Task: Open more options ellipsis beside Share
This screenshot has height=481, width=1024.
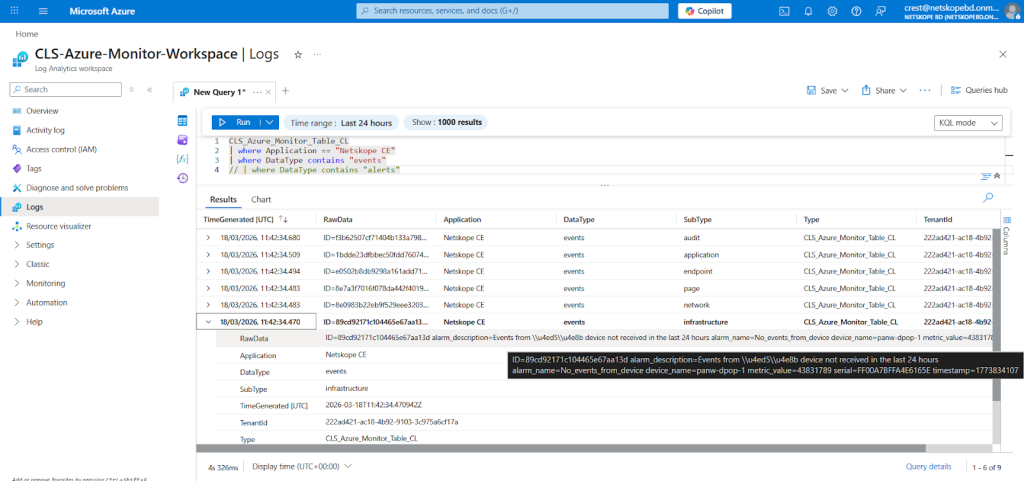Action: coord(925,90)
